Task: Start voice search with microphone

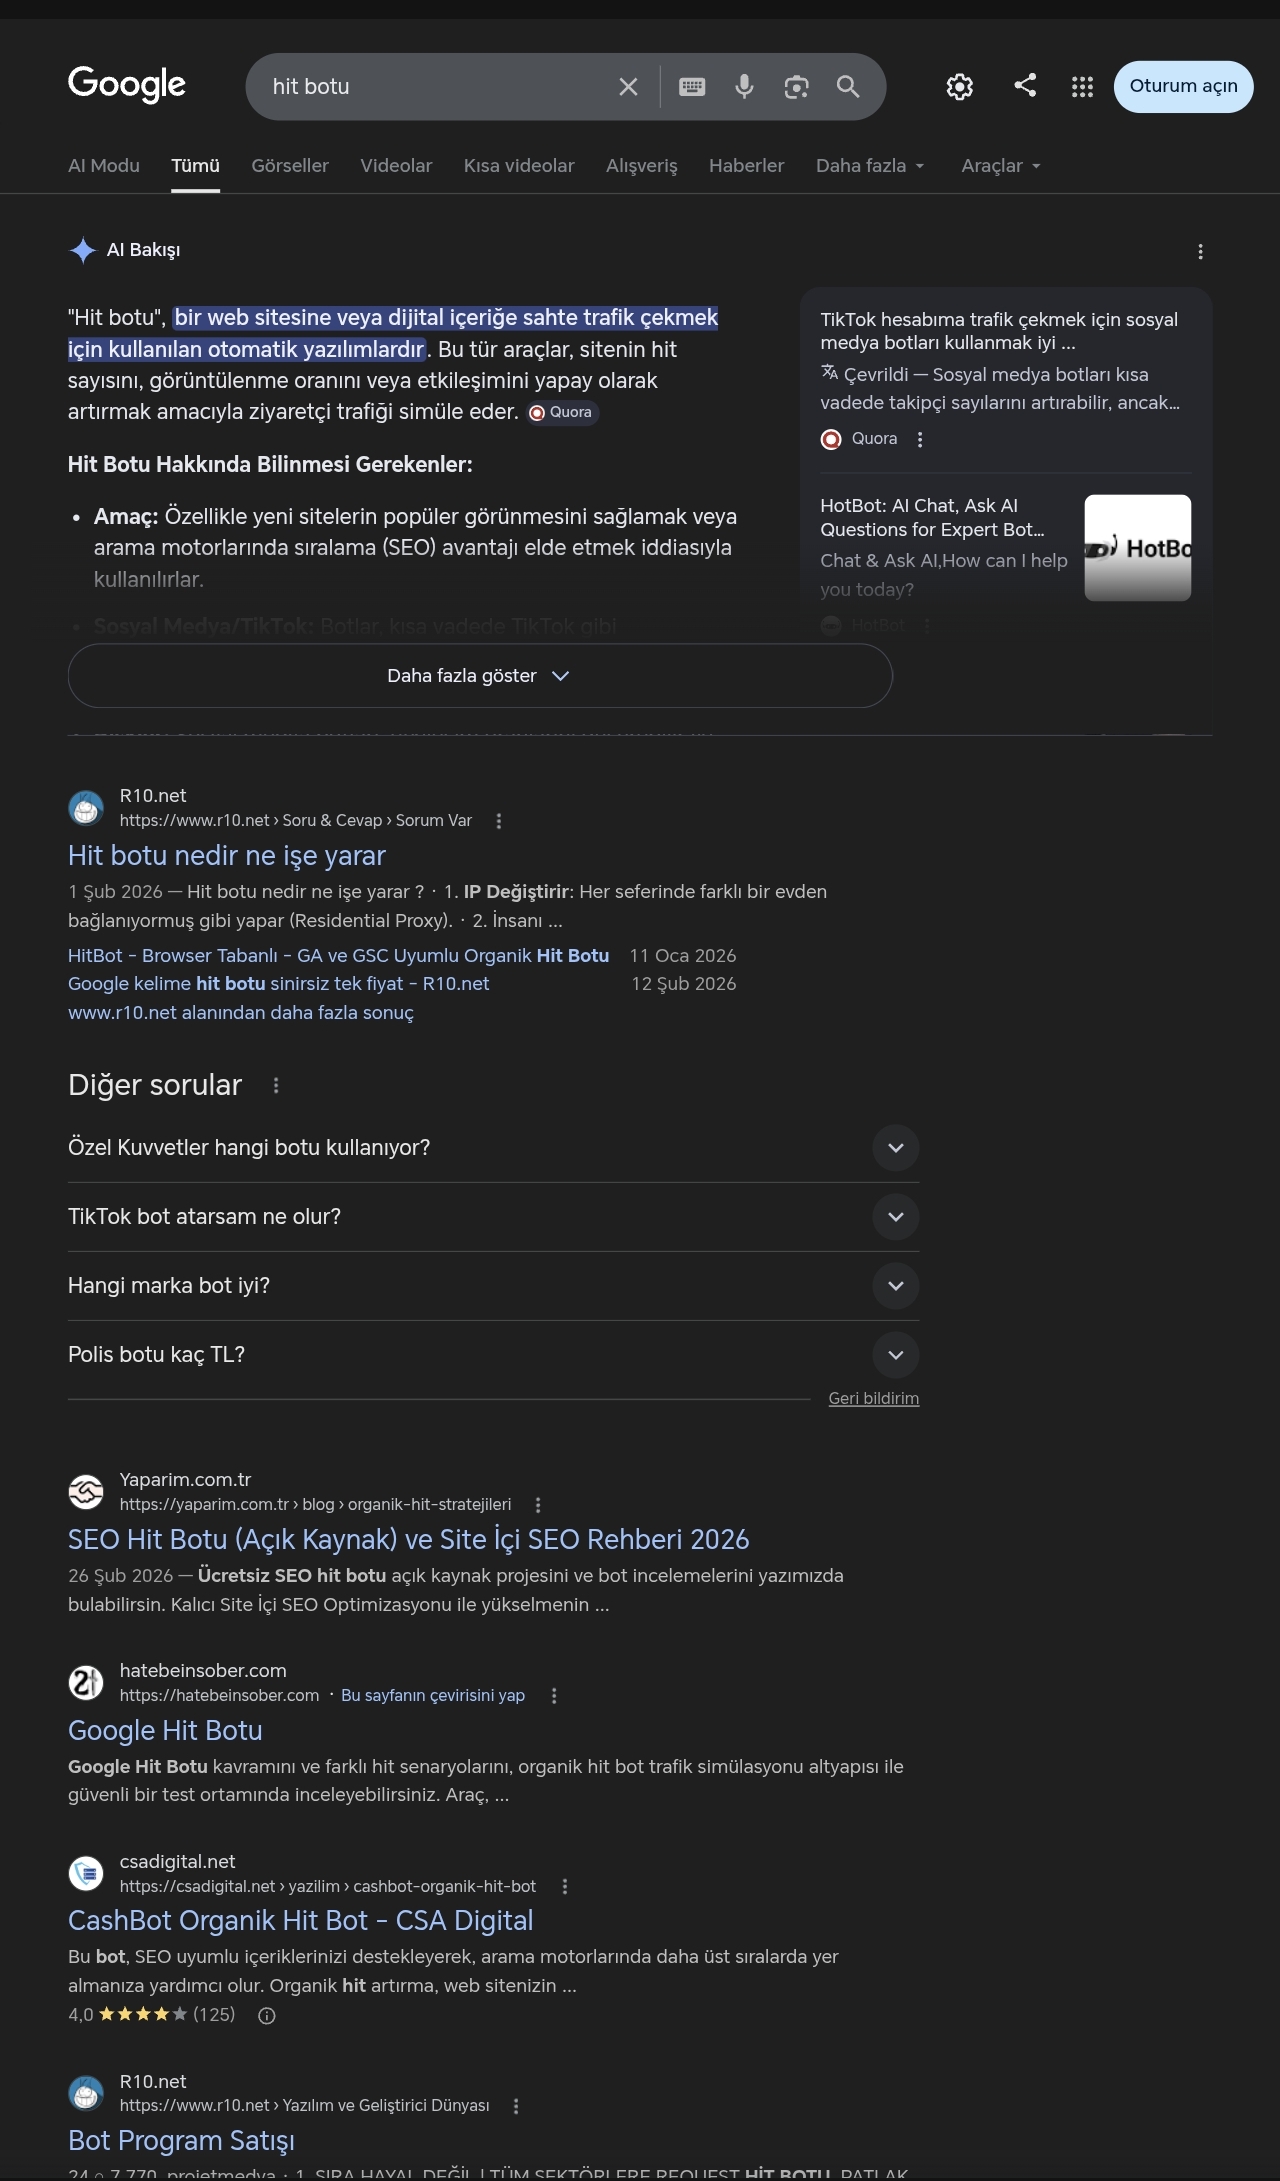Action: coord(744,87)
